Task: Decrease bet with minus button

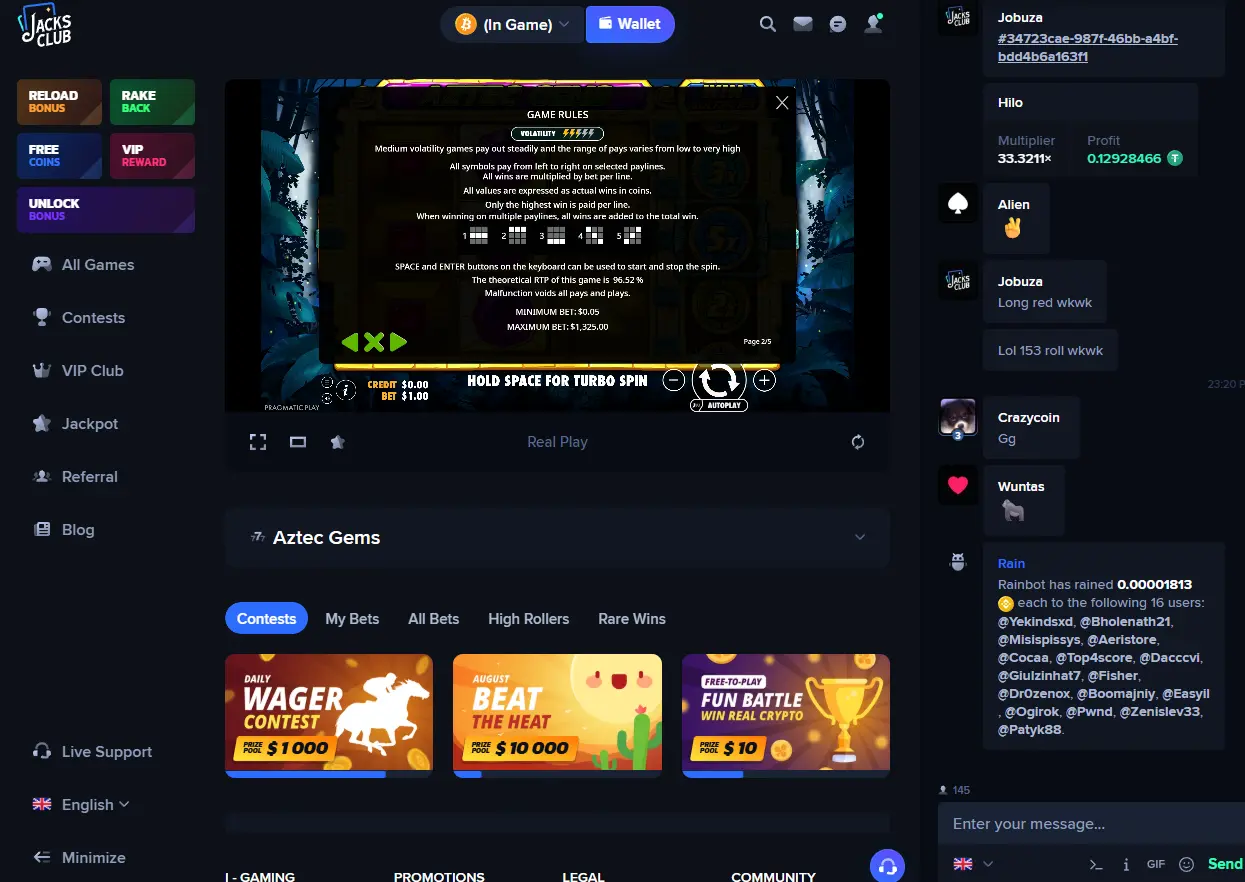Action: [x=674, y=380]
